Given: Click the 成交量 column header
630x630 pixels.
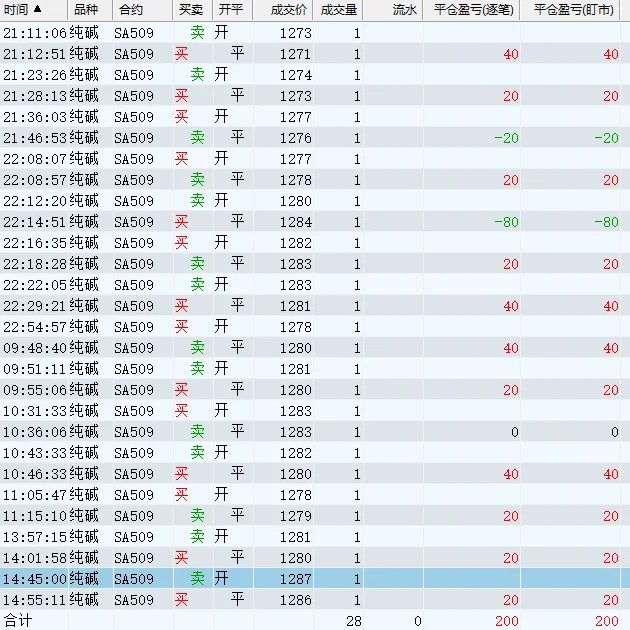Looking at the screenshot, I should coord(338,10).
